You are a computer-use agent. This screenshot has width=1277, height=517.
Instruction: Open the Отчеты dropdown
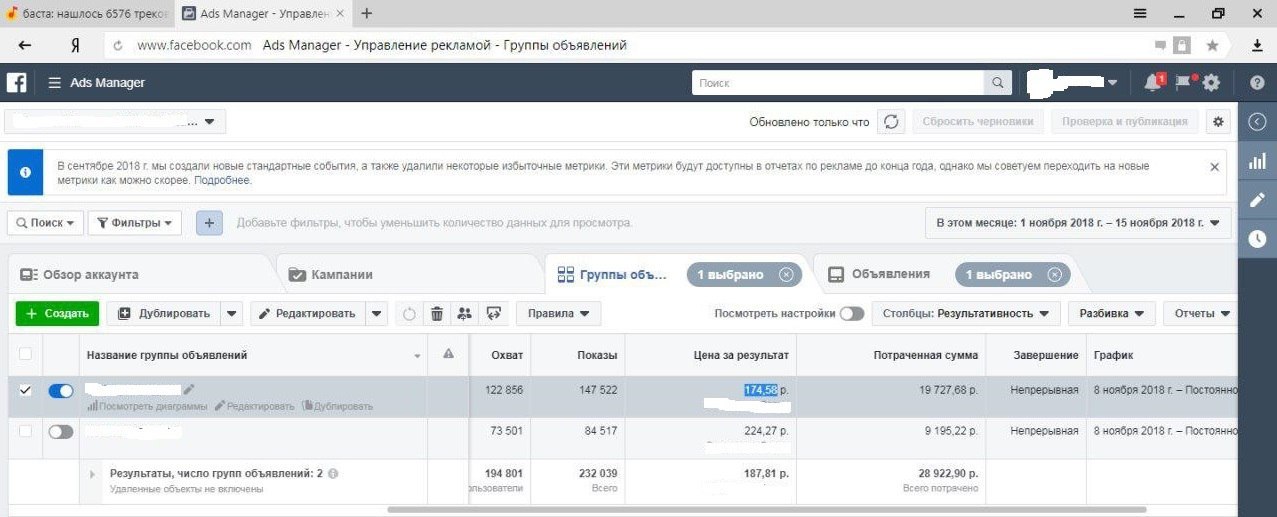[1201, 314]
